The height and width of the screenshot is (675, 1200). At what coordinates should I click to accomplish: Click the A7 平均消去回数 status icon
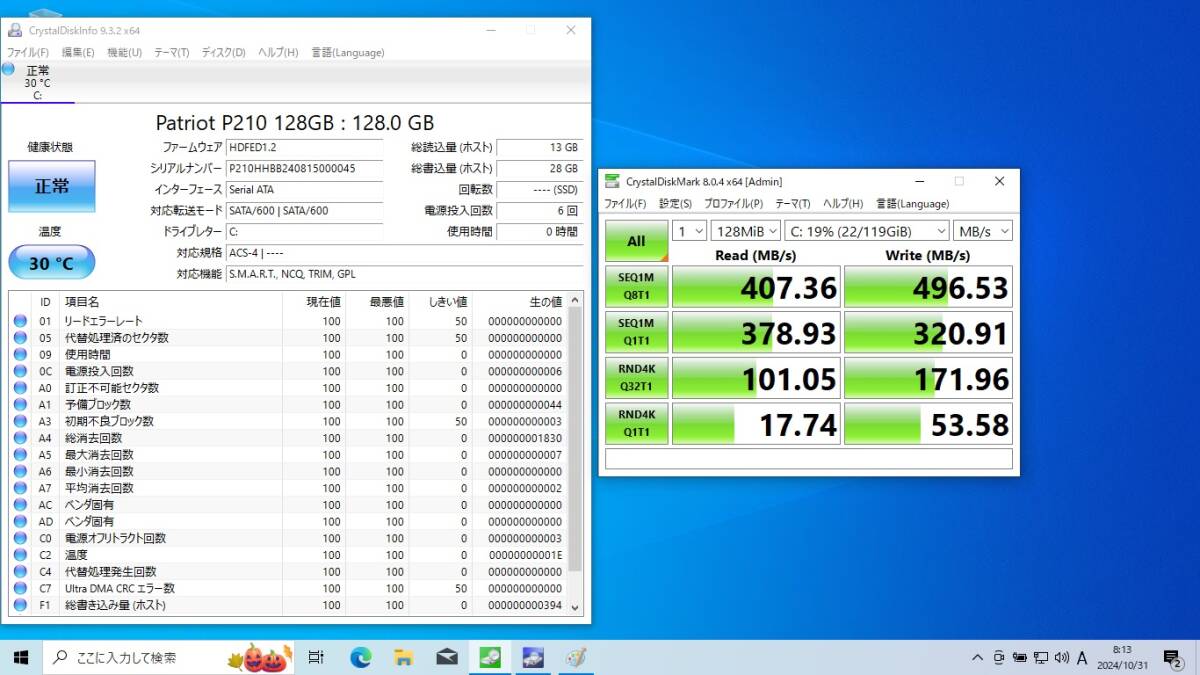click(20, 488)
